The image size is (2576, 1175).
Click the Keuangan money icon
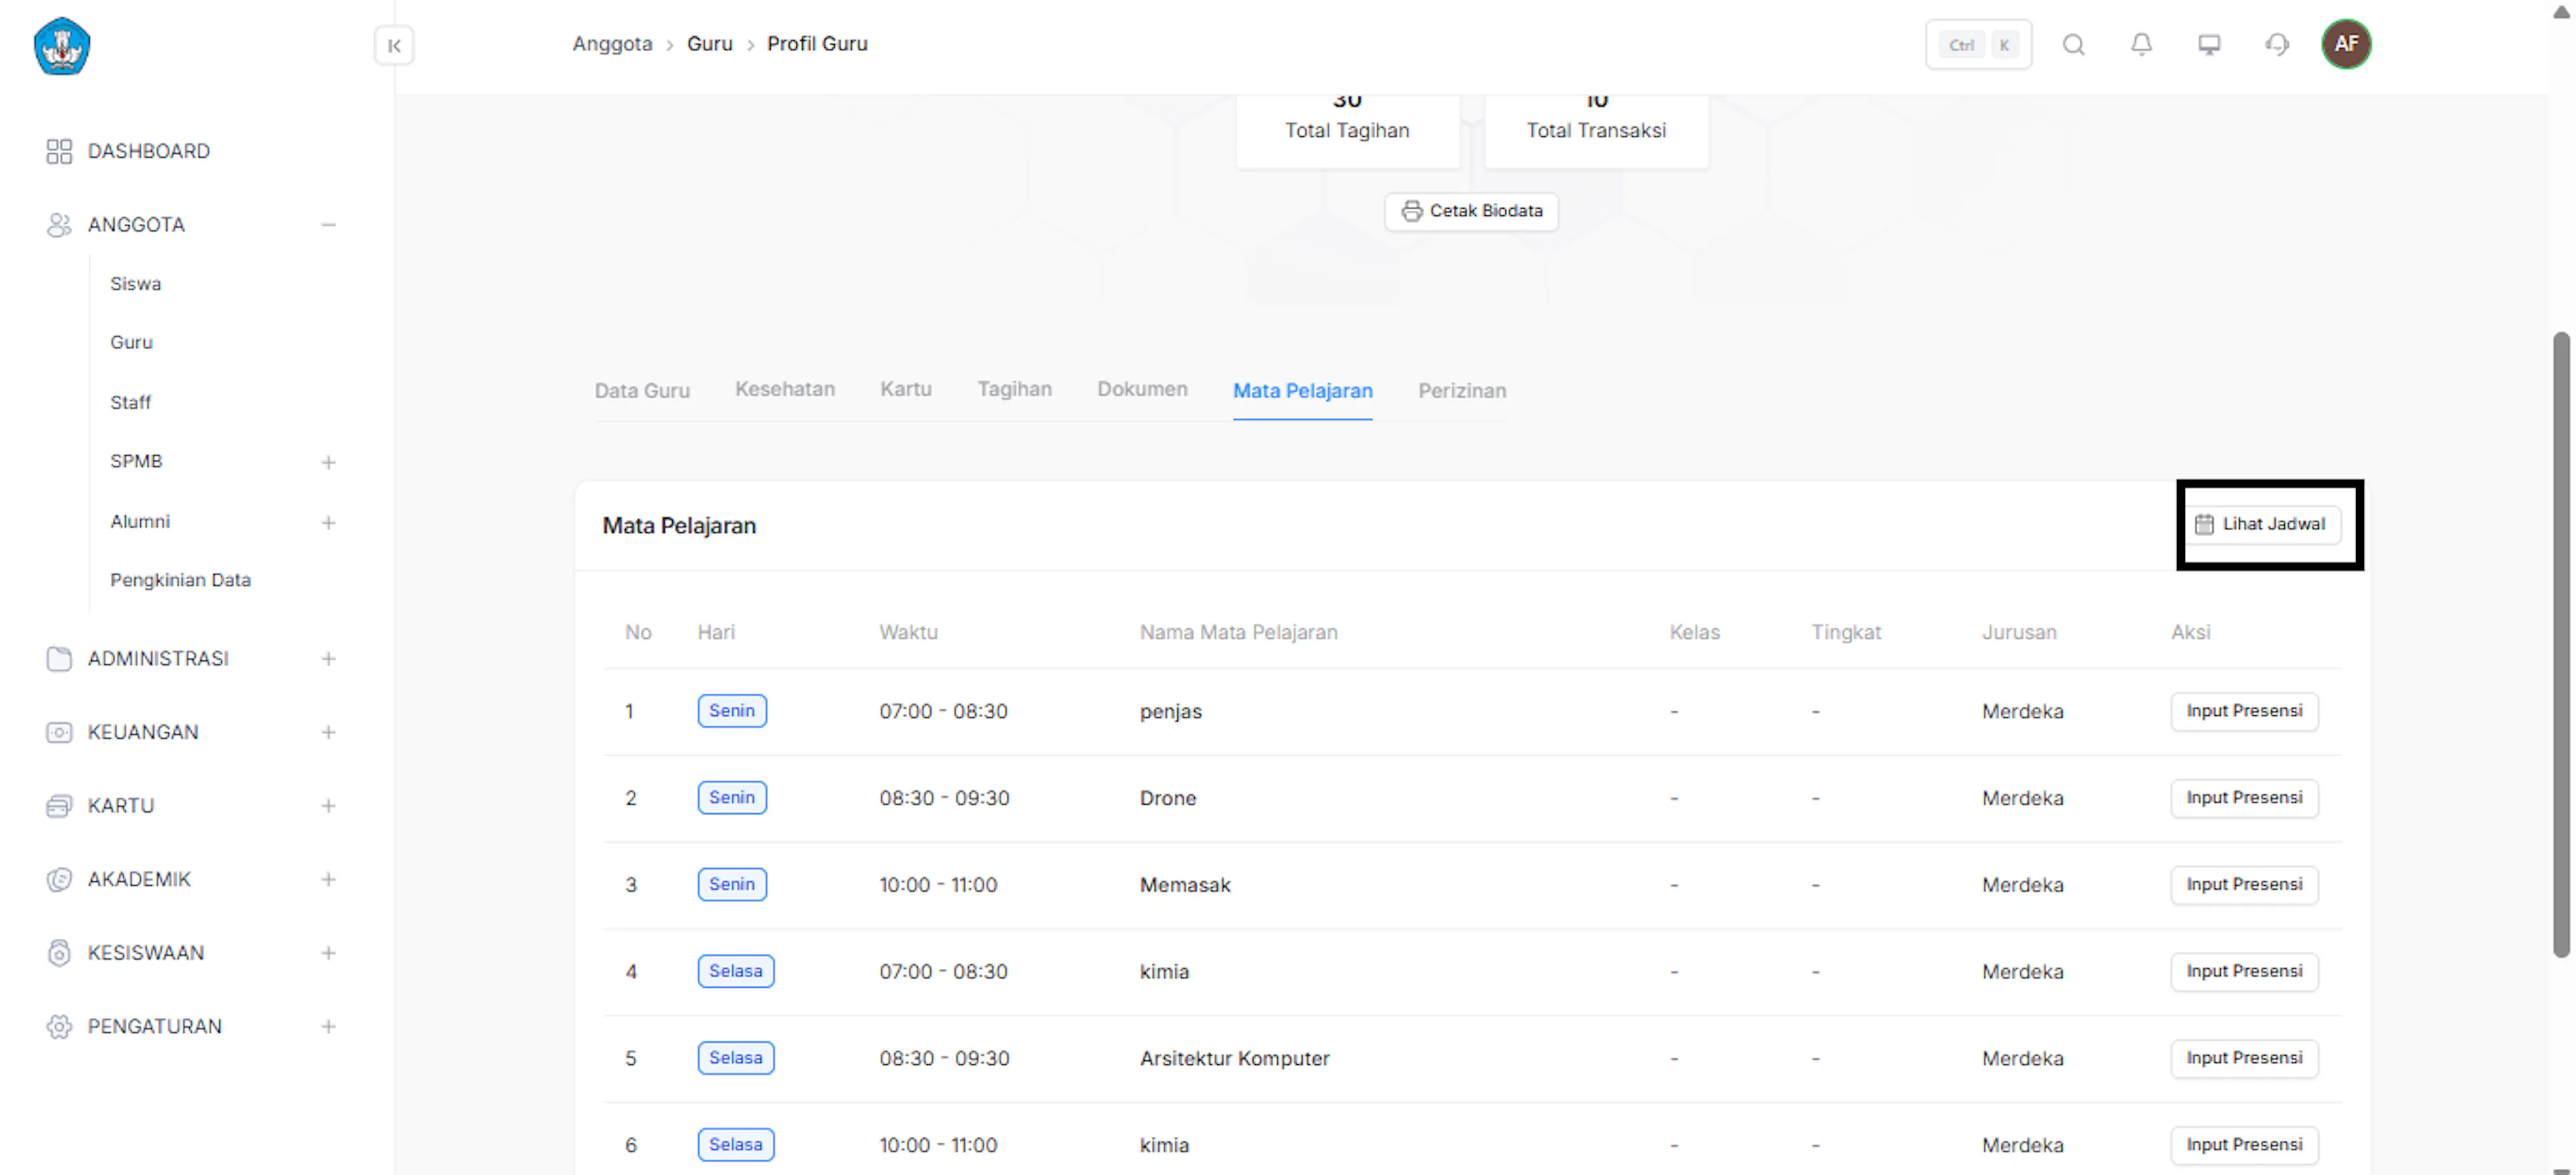59,733
